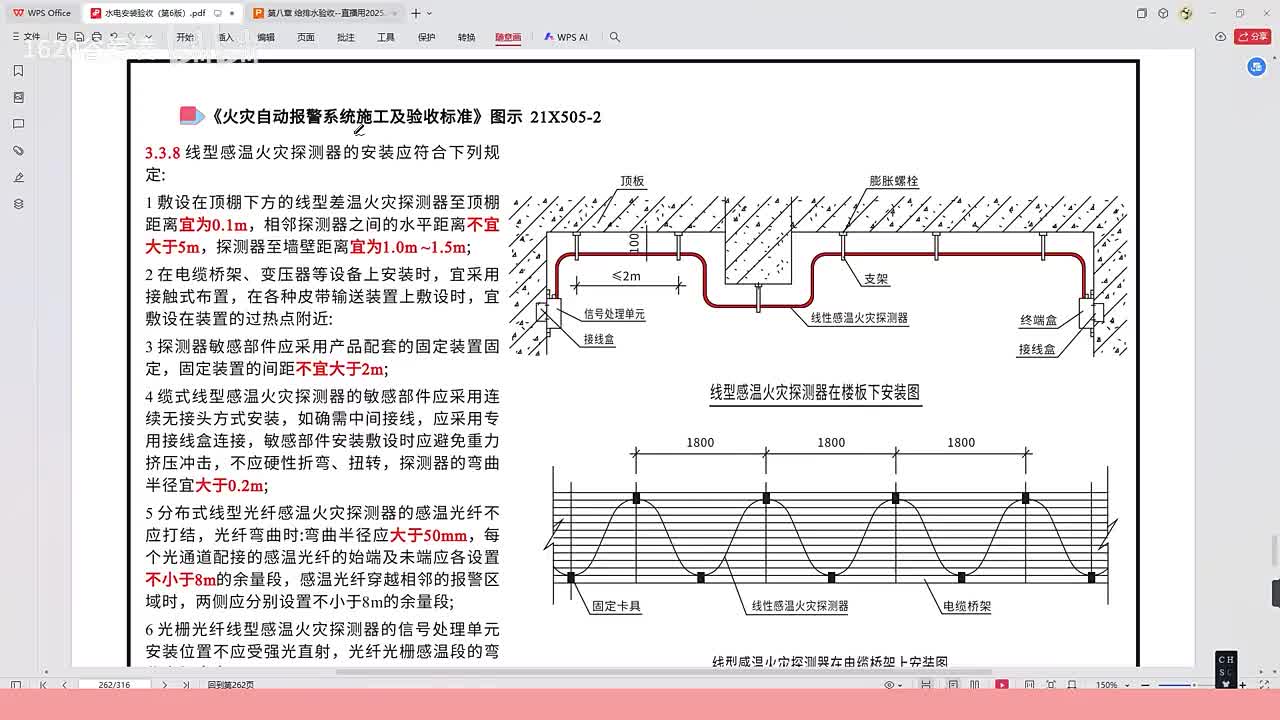The width and height of the screenshot is (1280, 720).
Task: Open the comments panel in the left sidebar
Action: coord(18,124)
